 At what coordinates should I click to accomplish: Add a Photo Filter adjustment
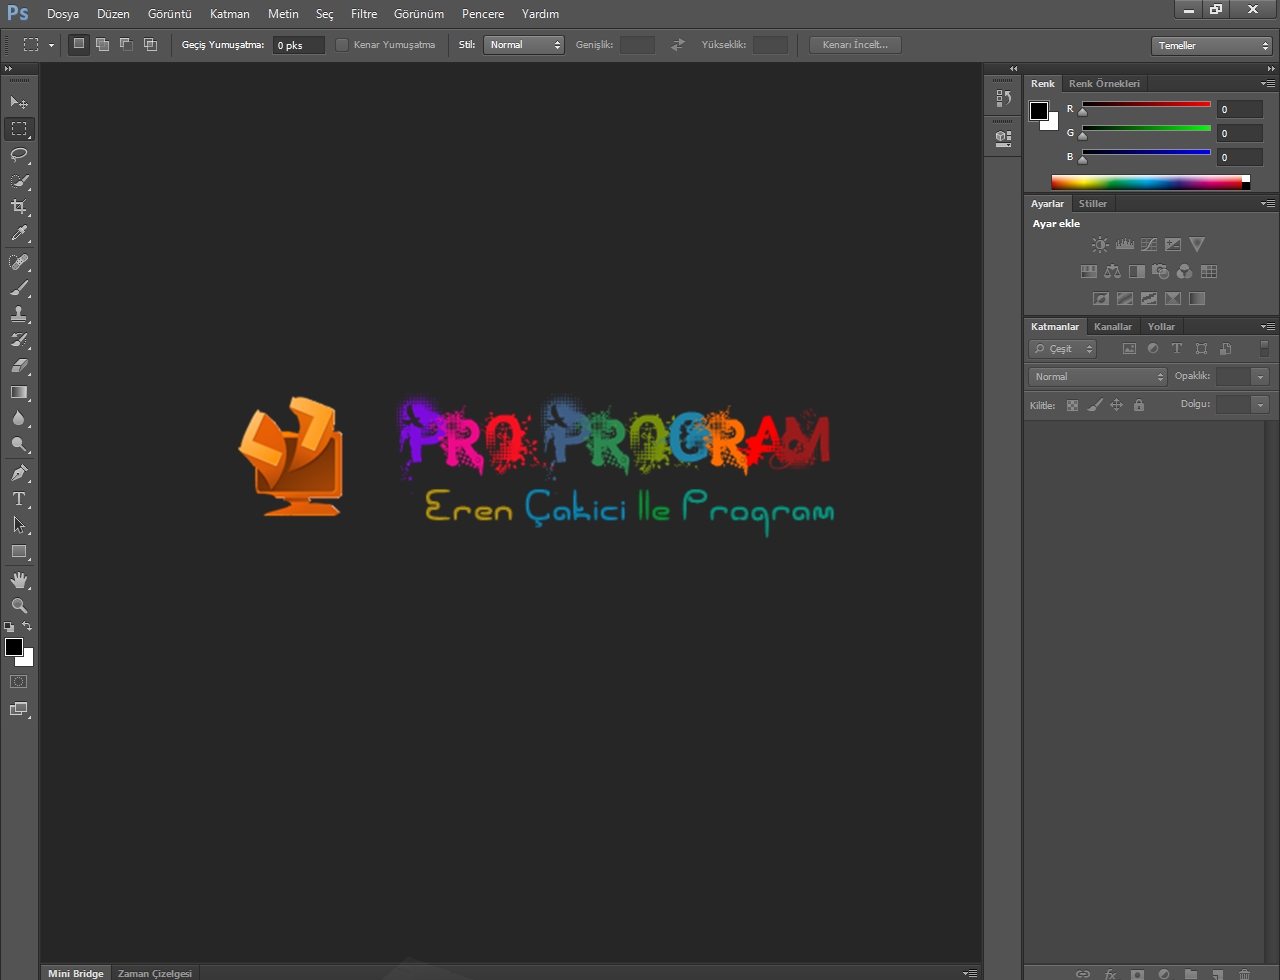[1161, 271]
